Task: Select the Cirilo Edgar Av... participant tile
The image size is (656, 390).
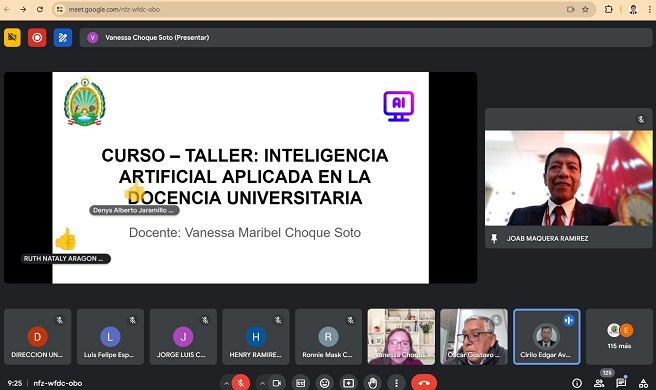Action: [x=547, y=337]
